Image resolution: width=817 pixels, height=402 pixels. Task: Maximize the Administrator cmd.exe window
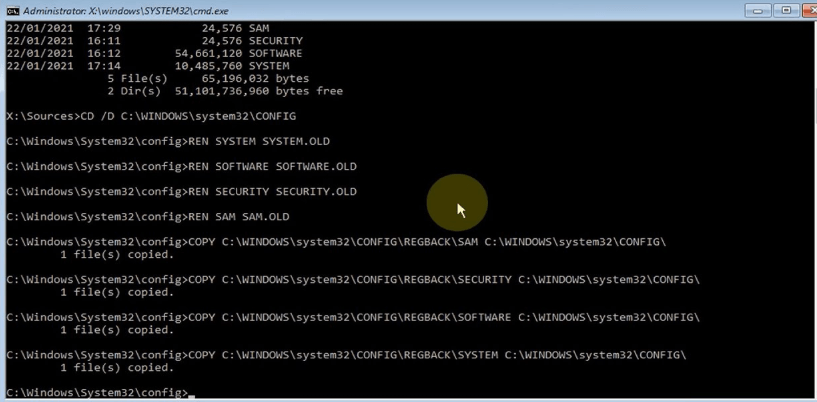point(786,10)
